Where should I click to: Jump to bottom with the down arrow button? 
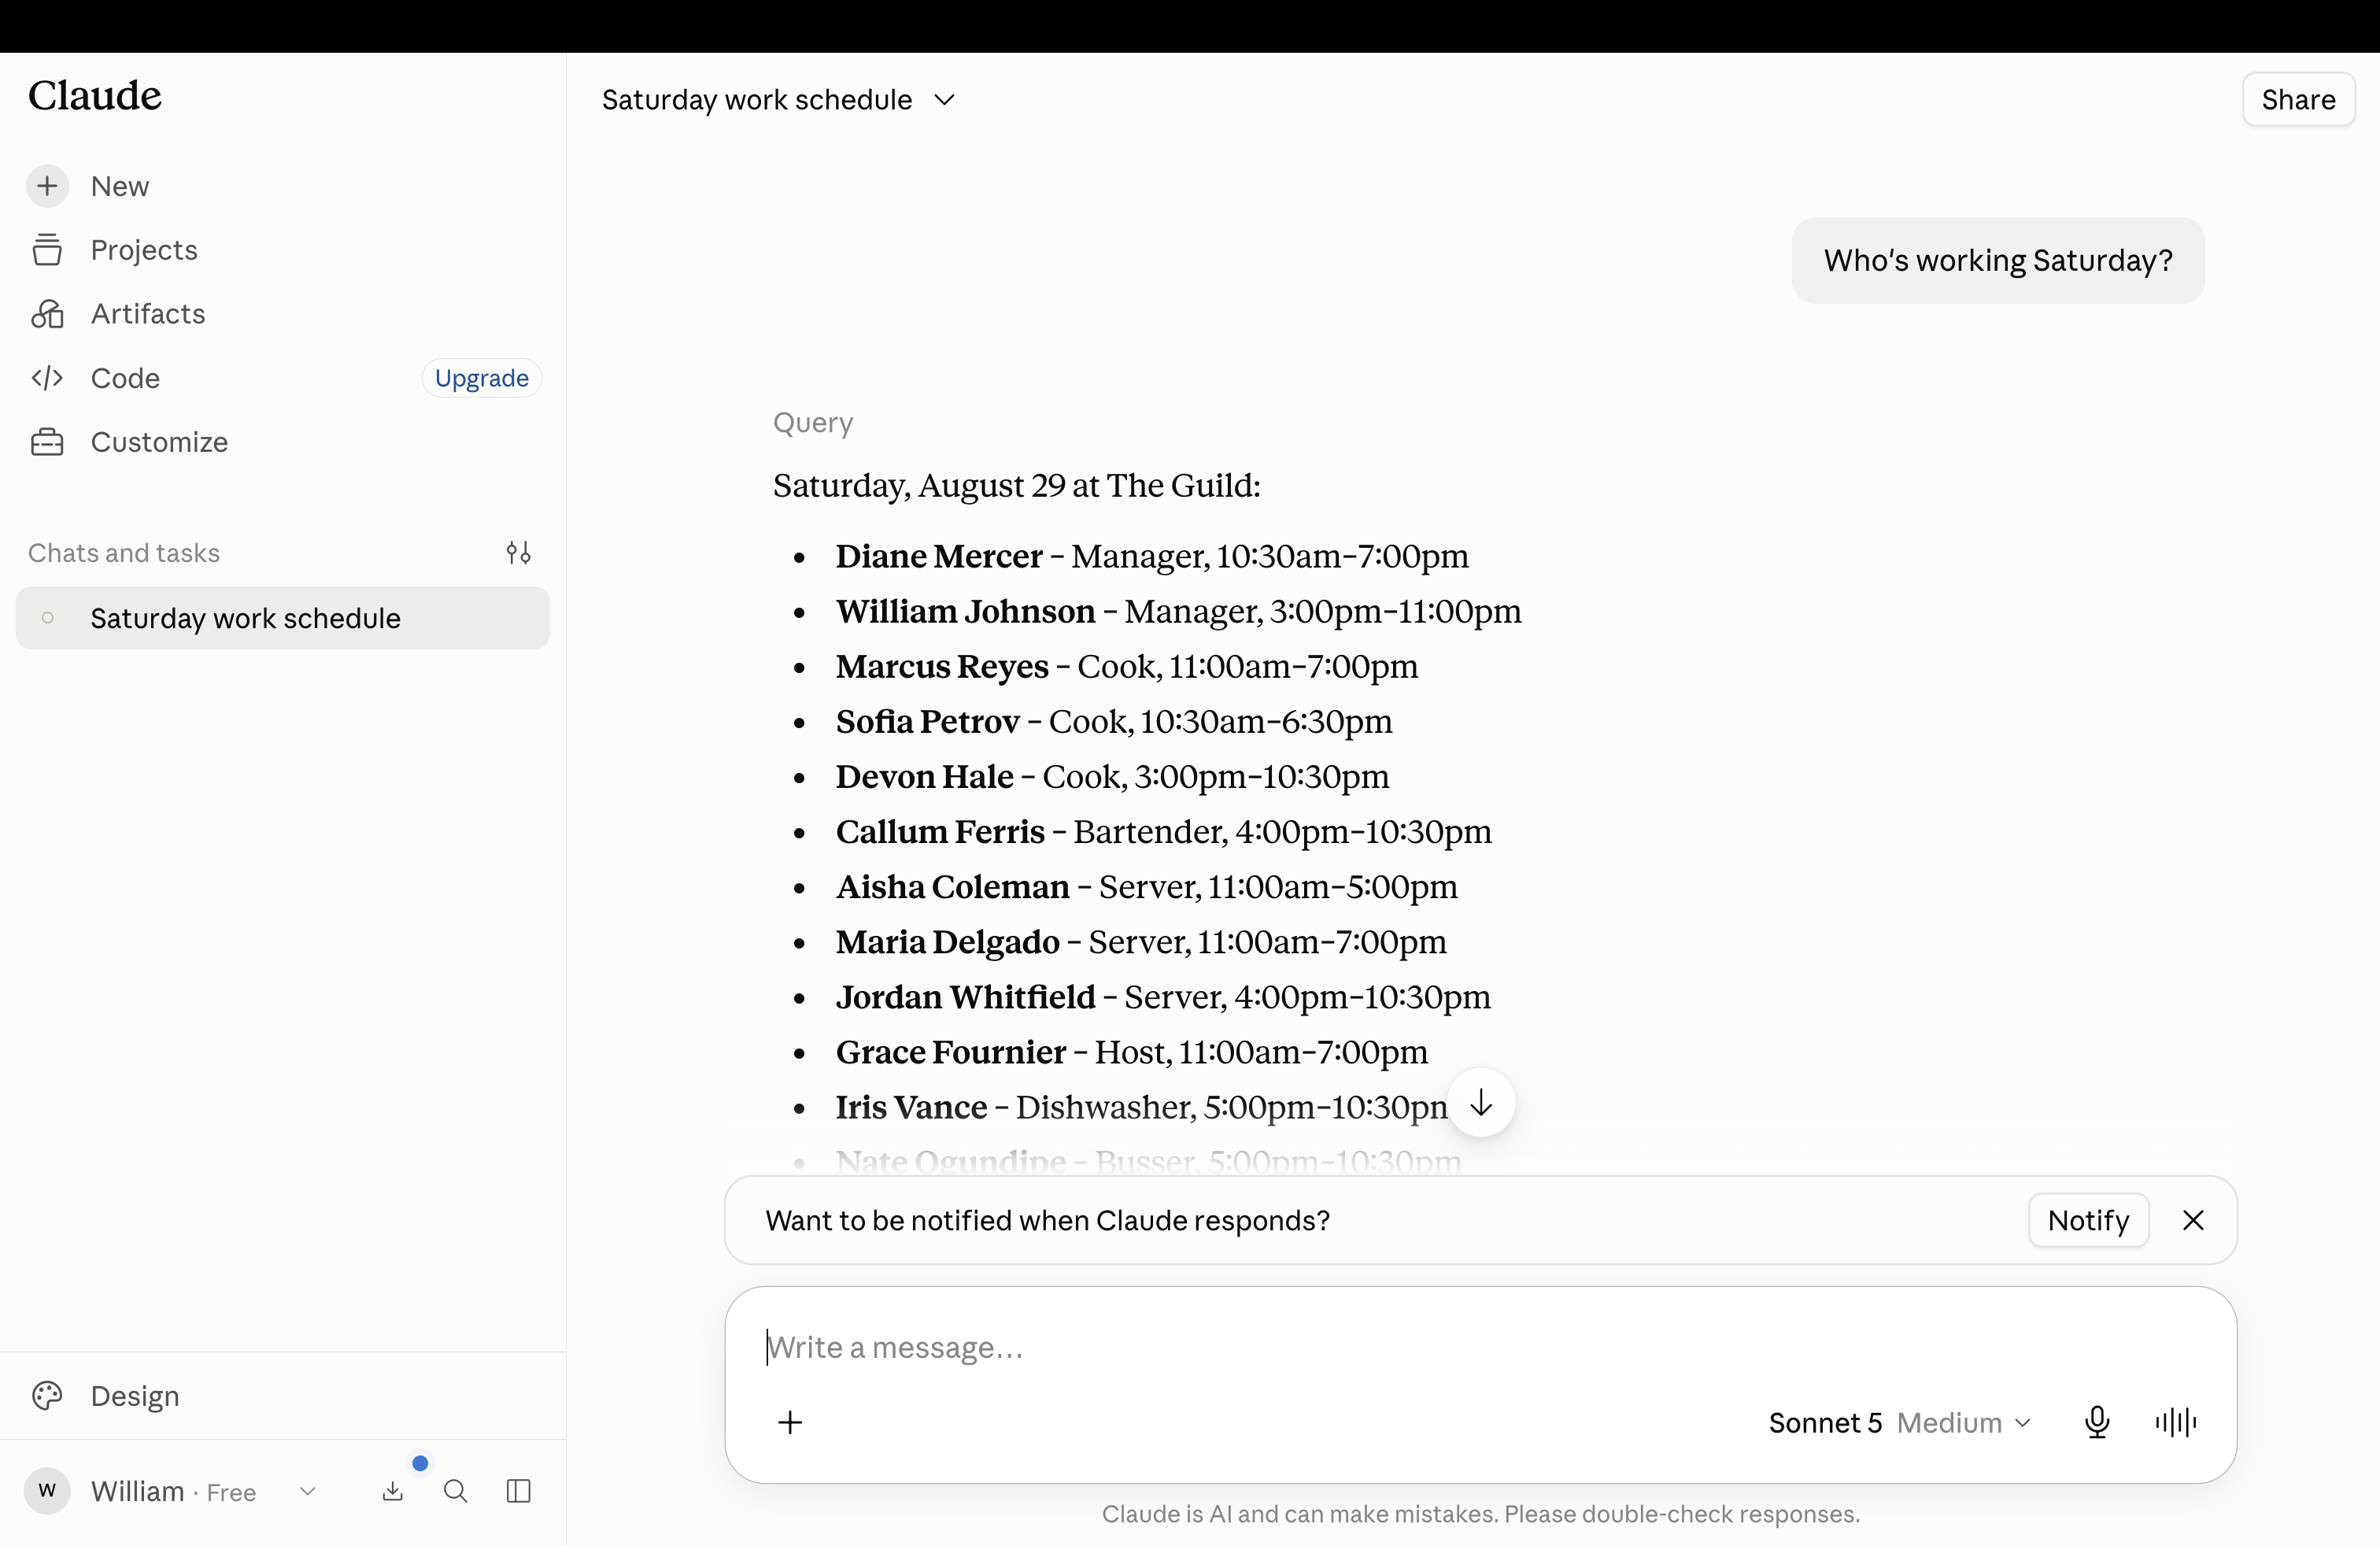tap(1481, 1103)
